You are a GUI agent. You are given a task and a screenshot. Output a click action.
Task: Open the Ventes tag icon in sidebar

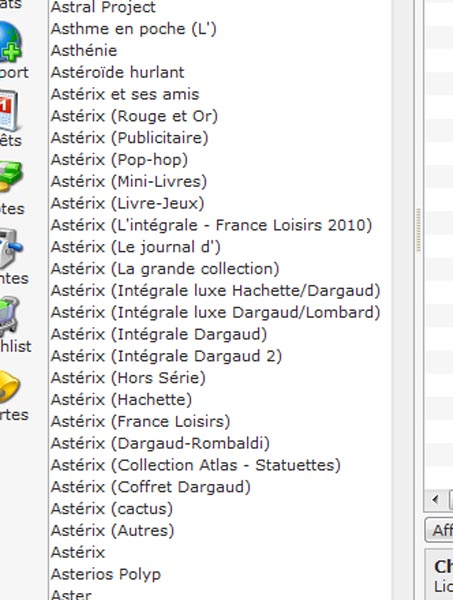click(10, 249)
